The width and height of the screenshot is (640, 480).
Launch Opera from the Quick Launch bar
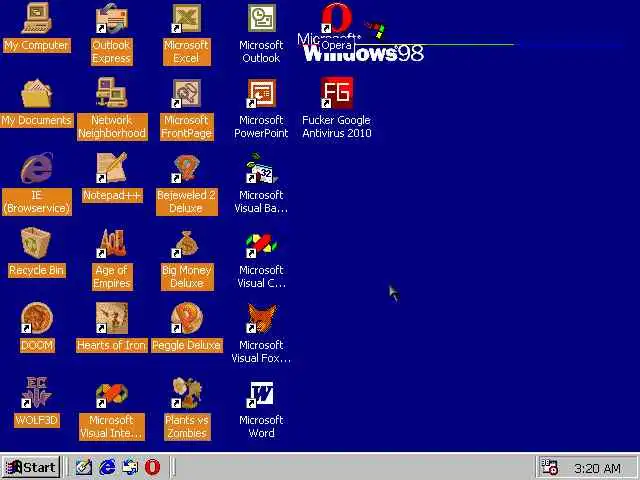coord(153,467)
